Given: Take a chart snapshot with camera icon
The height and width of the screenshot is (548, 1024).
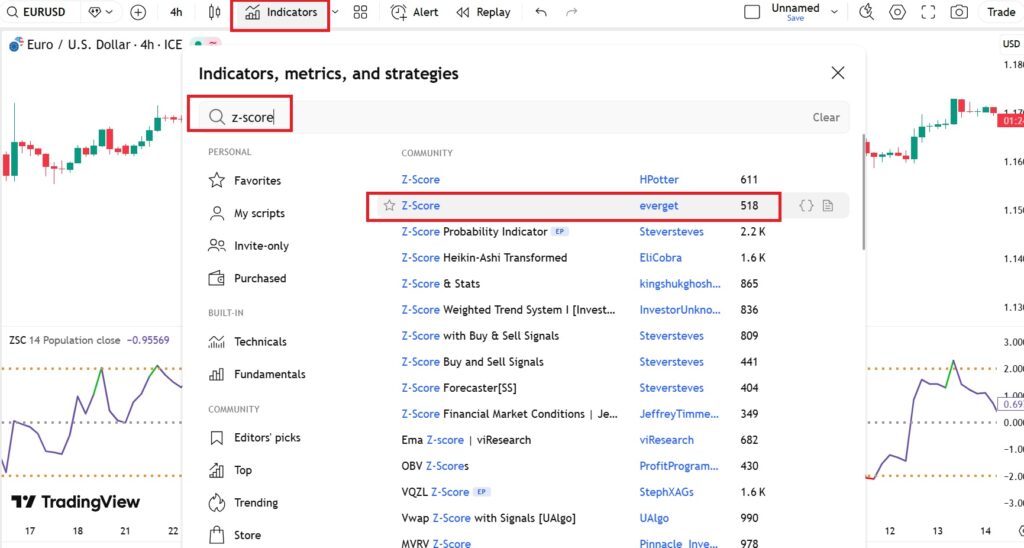Looking at the screenshot, I should [x=959, y=12].
